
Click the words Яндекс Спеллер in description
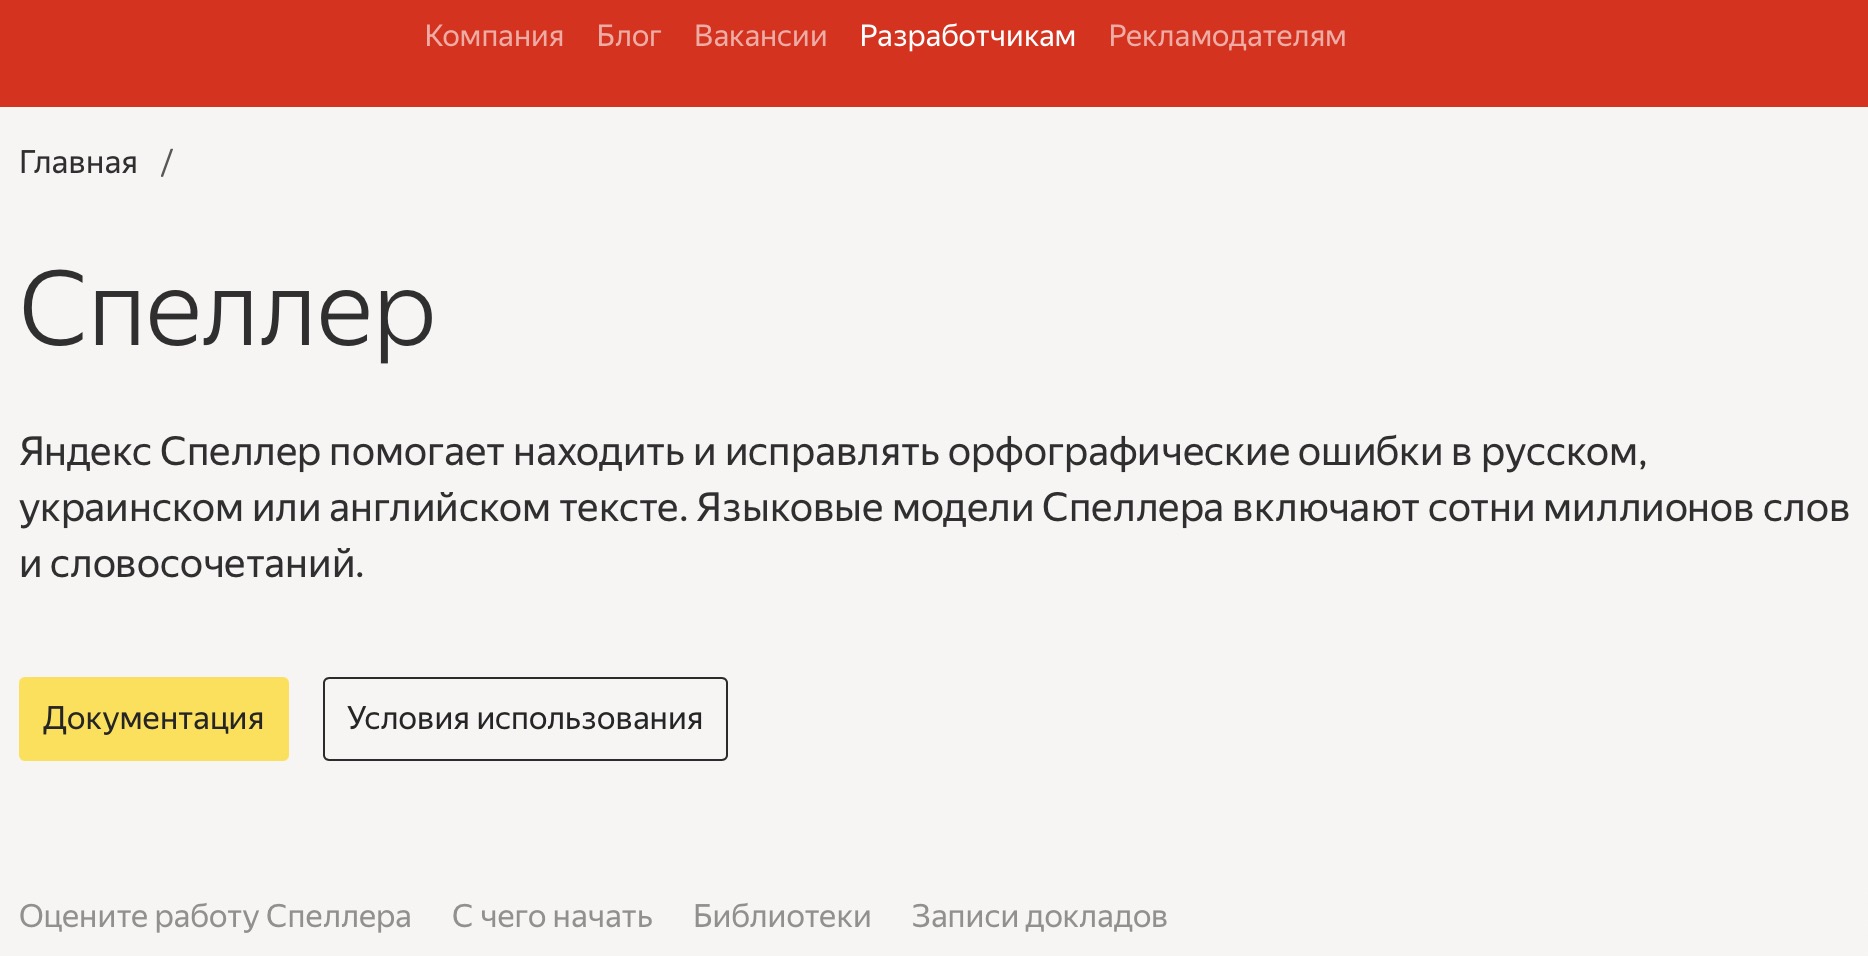pyautogui.click(x=170, y=453)
